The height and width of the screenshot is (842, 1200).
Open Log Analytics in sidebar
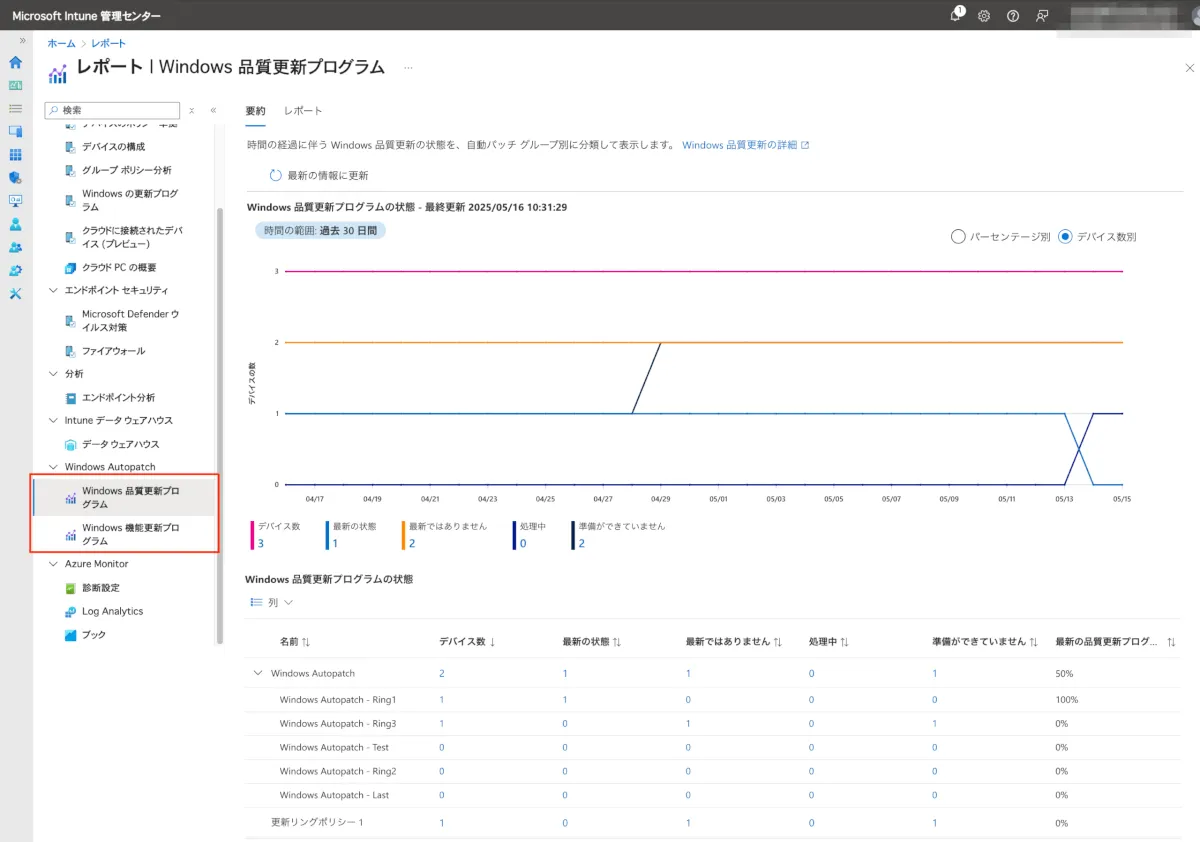[112, 611]
